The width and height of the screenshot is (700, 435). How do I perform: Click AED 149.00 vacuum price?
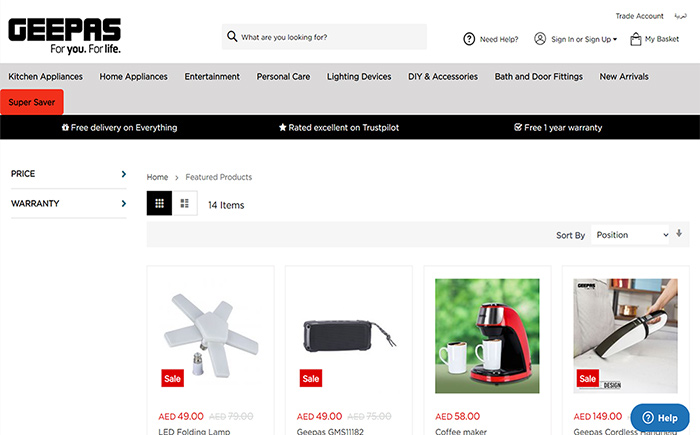pyautogui.click(x=598, y=416)
